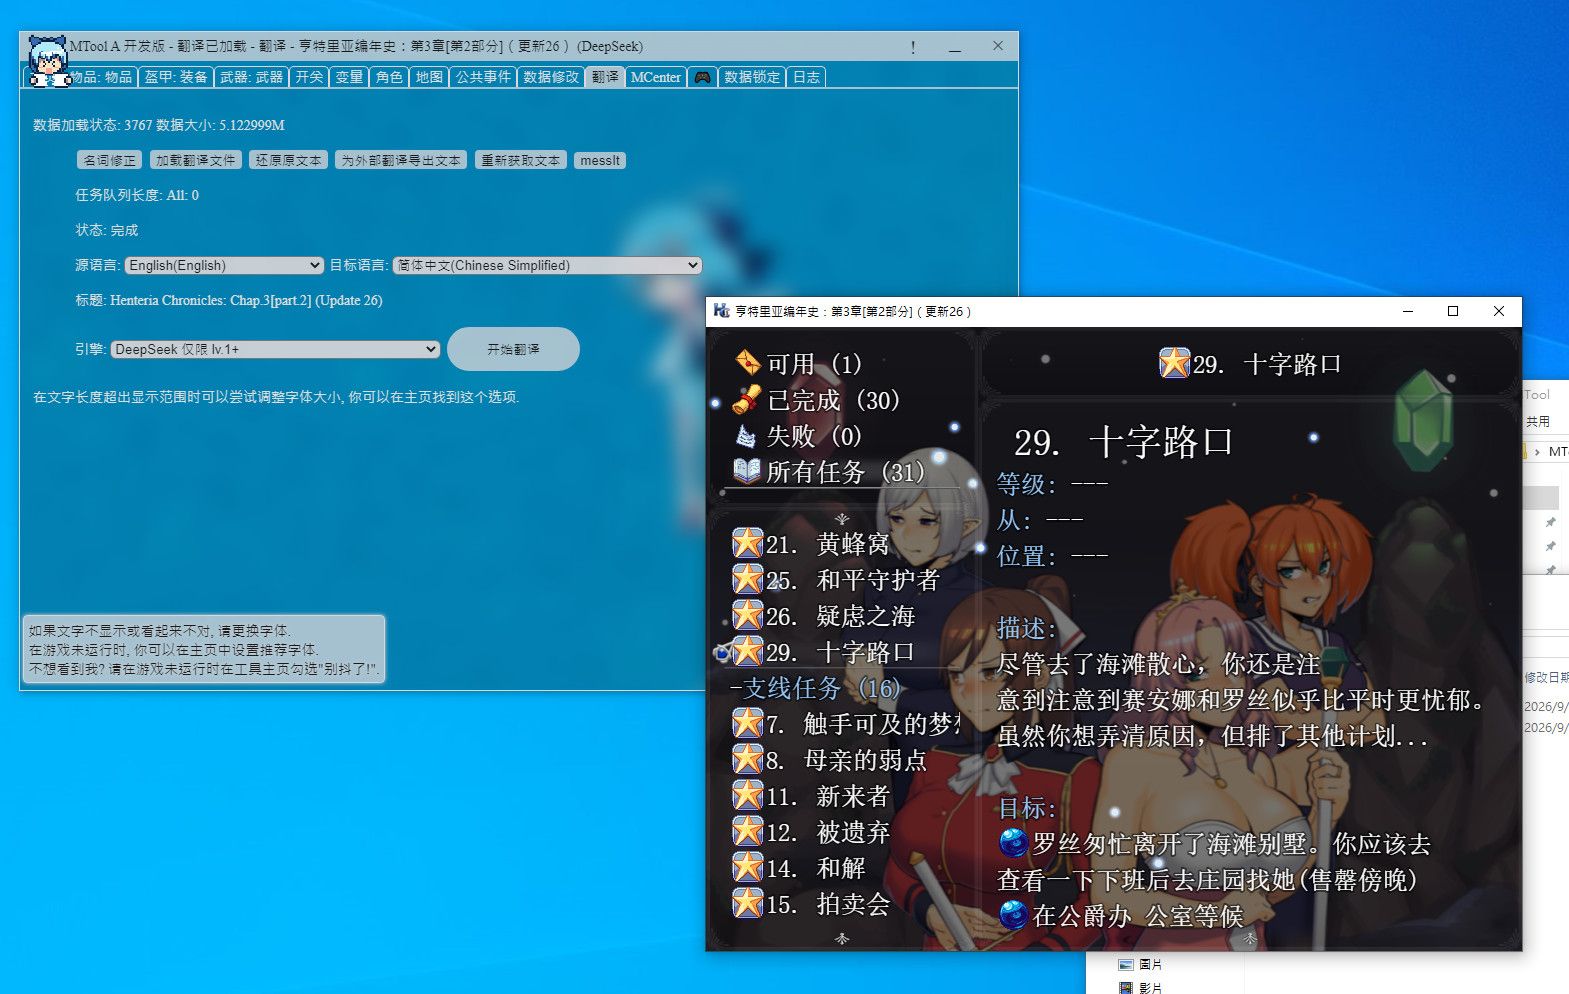This screenshot has width=1569, height=994.
Task: Switch to the 武器 tab
Action: click(252, 77)
